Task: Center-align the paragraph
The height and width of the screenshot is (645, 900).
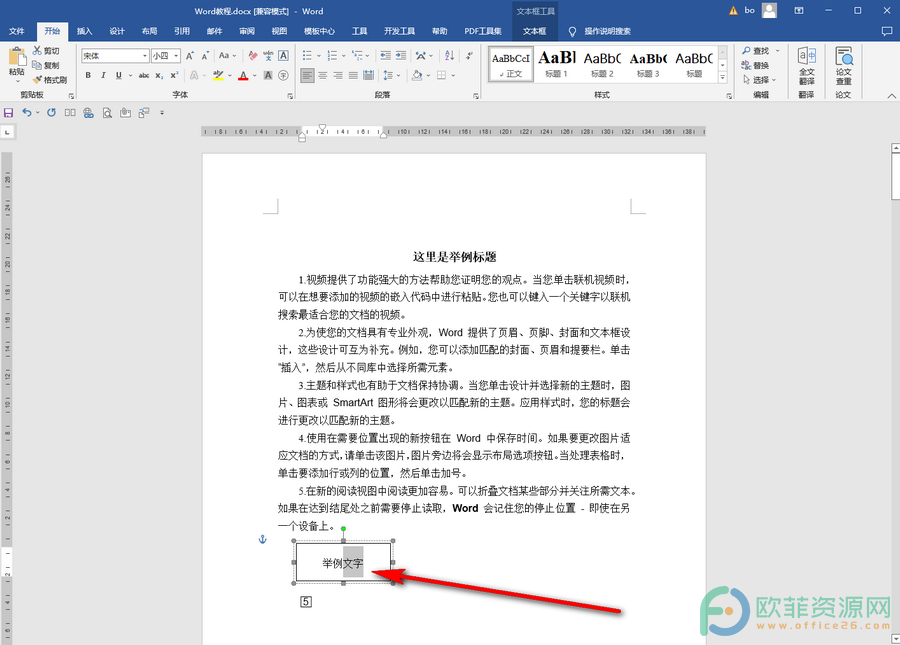Action: [x=323, y=75]
